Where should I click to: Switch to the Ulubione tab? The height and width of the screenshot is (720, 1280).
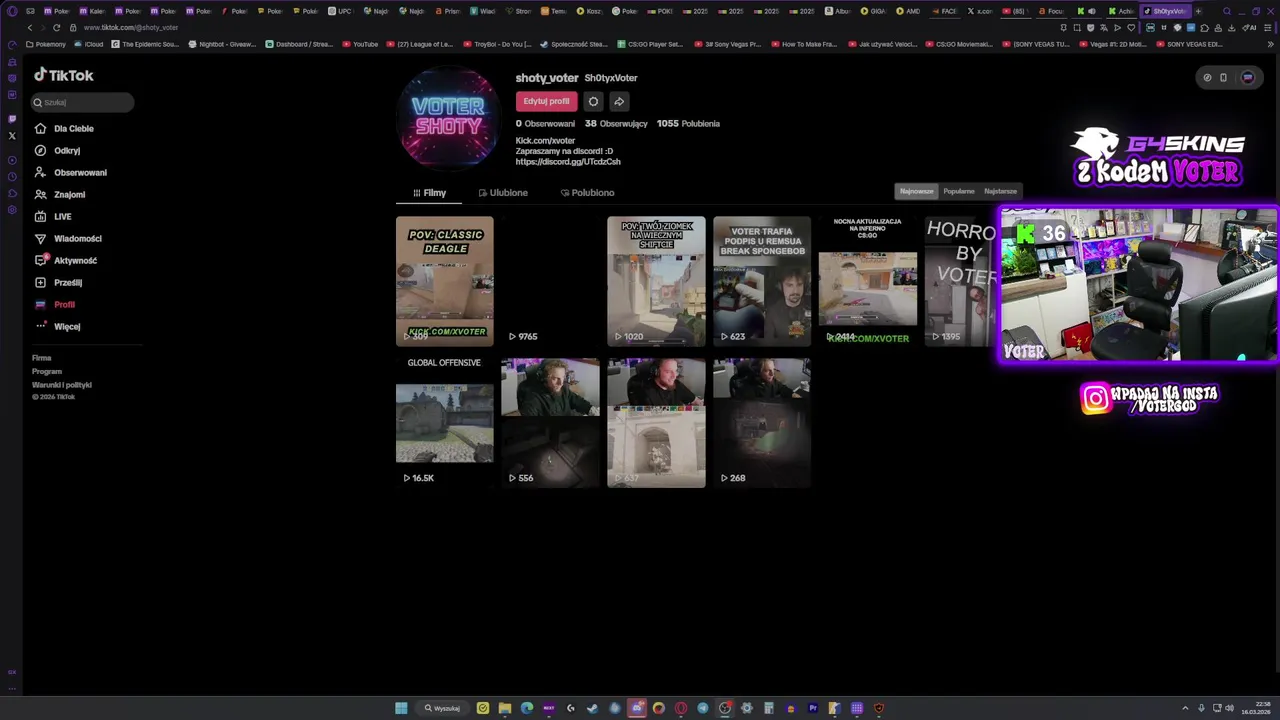pos(503,193)
